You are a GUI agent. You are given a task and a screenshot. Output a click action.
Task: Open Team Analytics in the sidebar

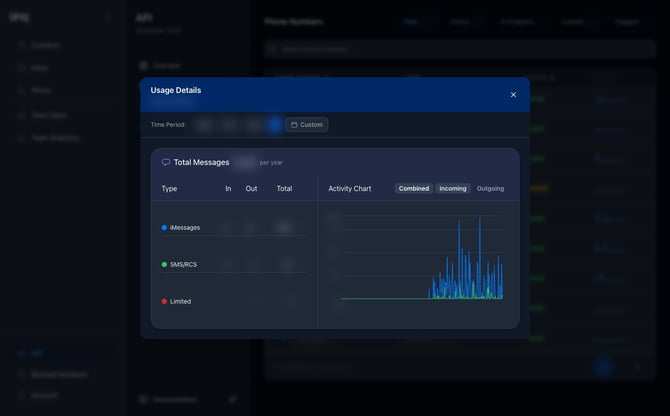point(54,137)
